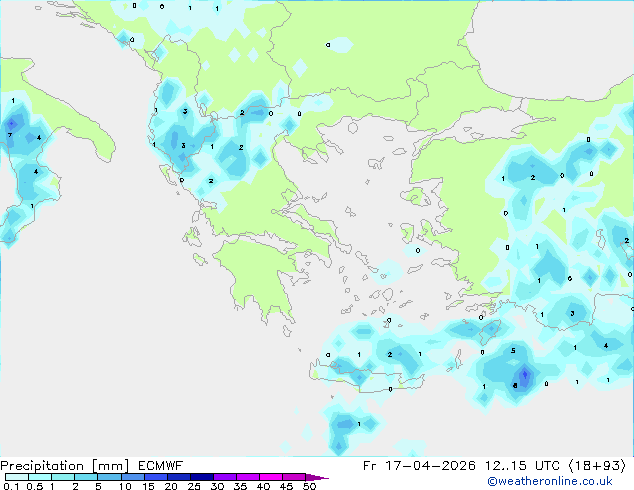
Task: Click the '[mm]' unit label
Action: pos(111,466)
